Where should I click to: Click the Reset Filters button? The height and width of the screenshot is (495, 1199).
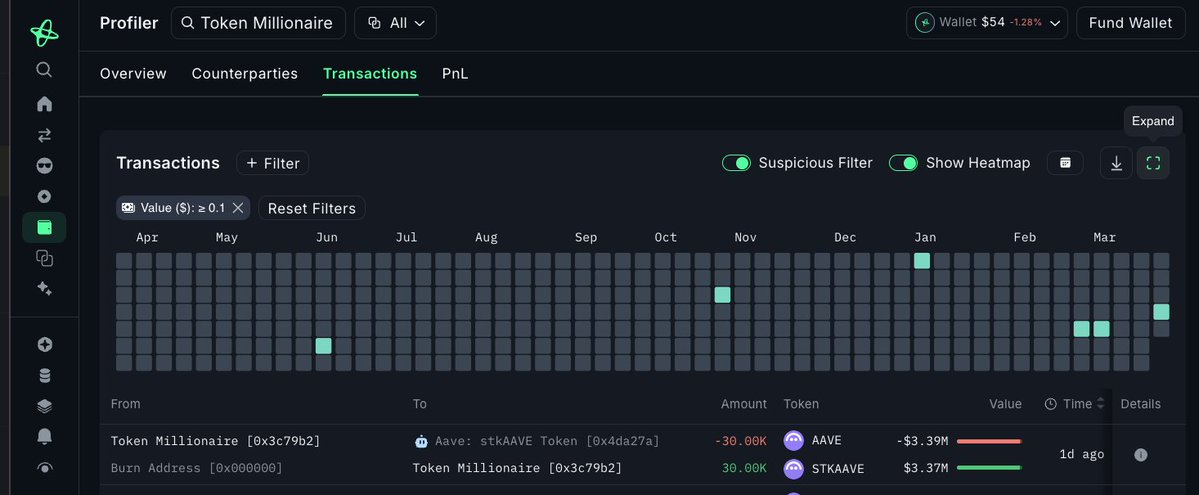point(312,208)
